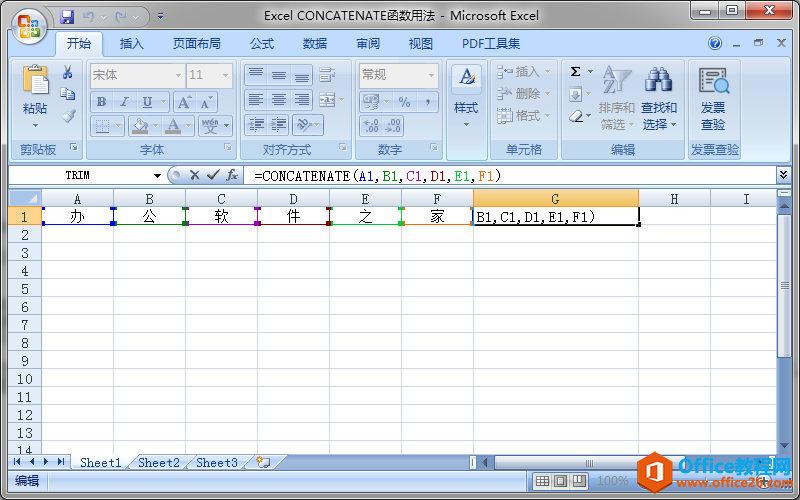Expand the formula bar
Screen dimensions: 800x500
coord(784,175)
